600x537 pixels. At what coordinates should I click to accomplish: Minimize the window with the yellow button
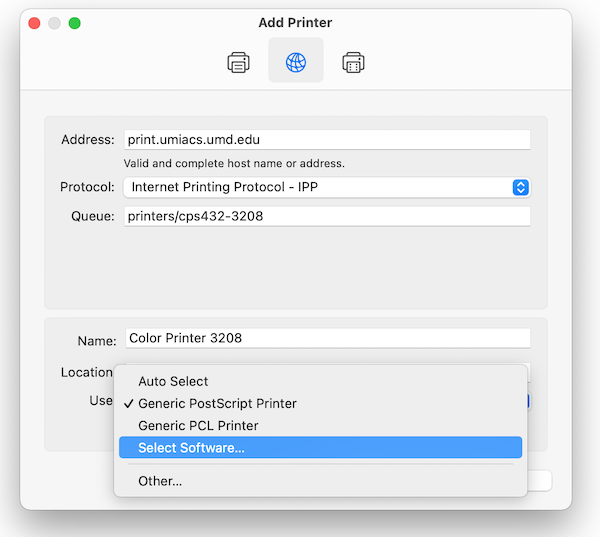click(x=54, y=23)
